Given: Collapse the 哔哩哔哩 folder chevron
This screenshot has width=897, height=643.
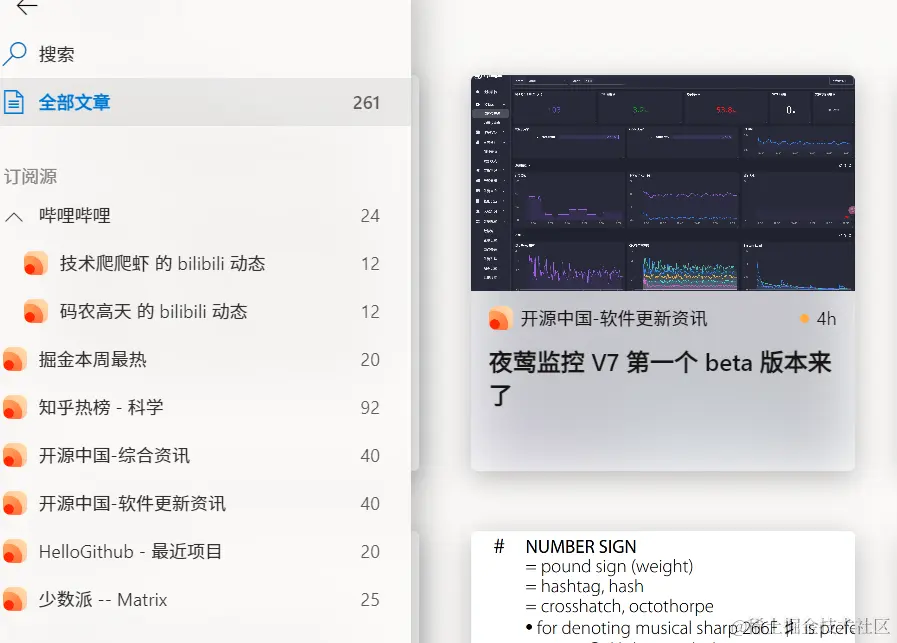Looking at the screenshot, I should tap(14, 217).
